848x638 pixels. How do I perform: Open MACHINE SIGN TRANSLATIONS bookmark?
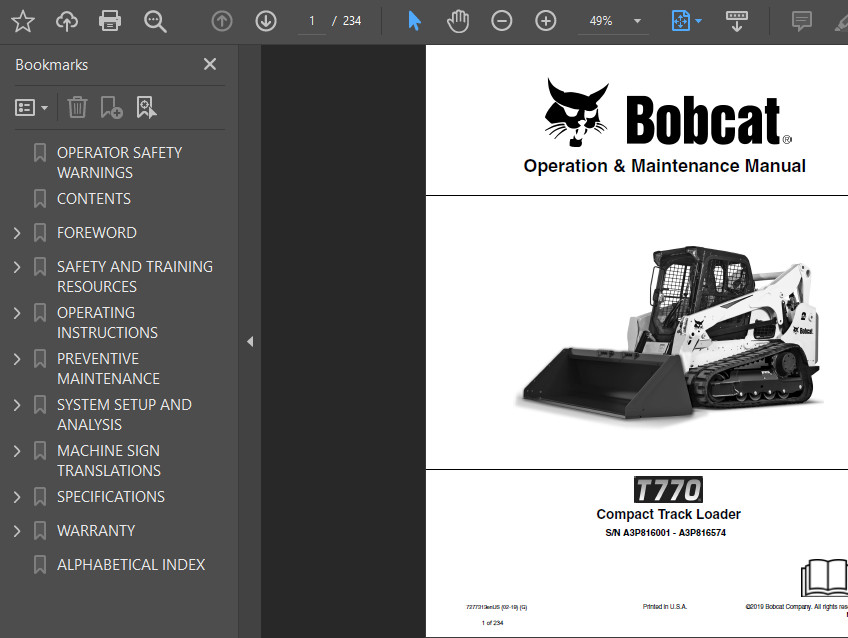[x=109, y=460]
